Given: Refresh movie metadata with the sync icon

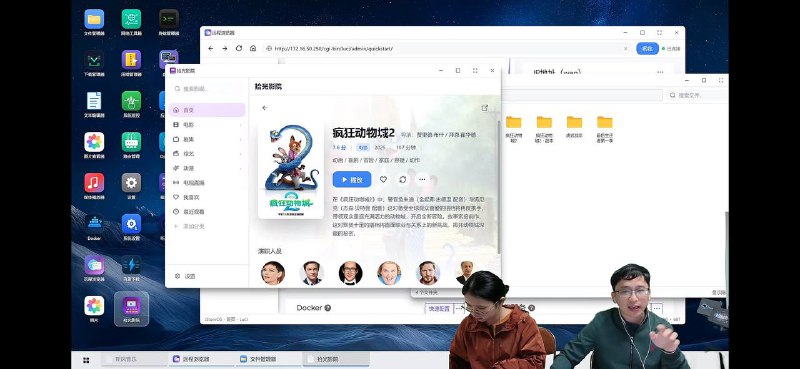Looking at the screenshot, I should pos(403,180).
